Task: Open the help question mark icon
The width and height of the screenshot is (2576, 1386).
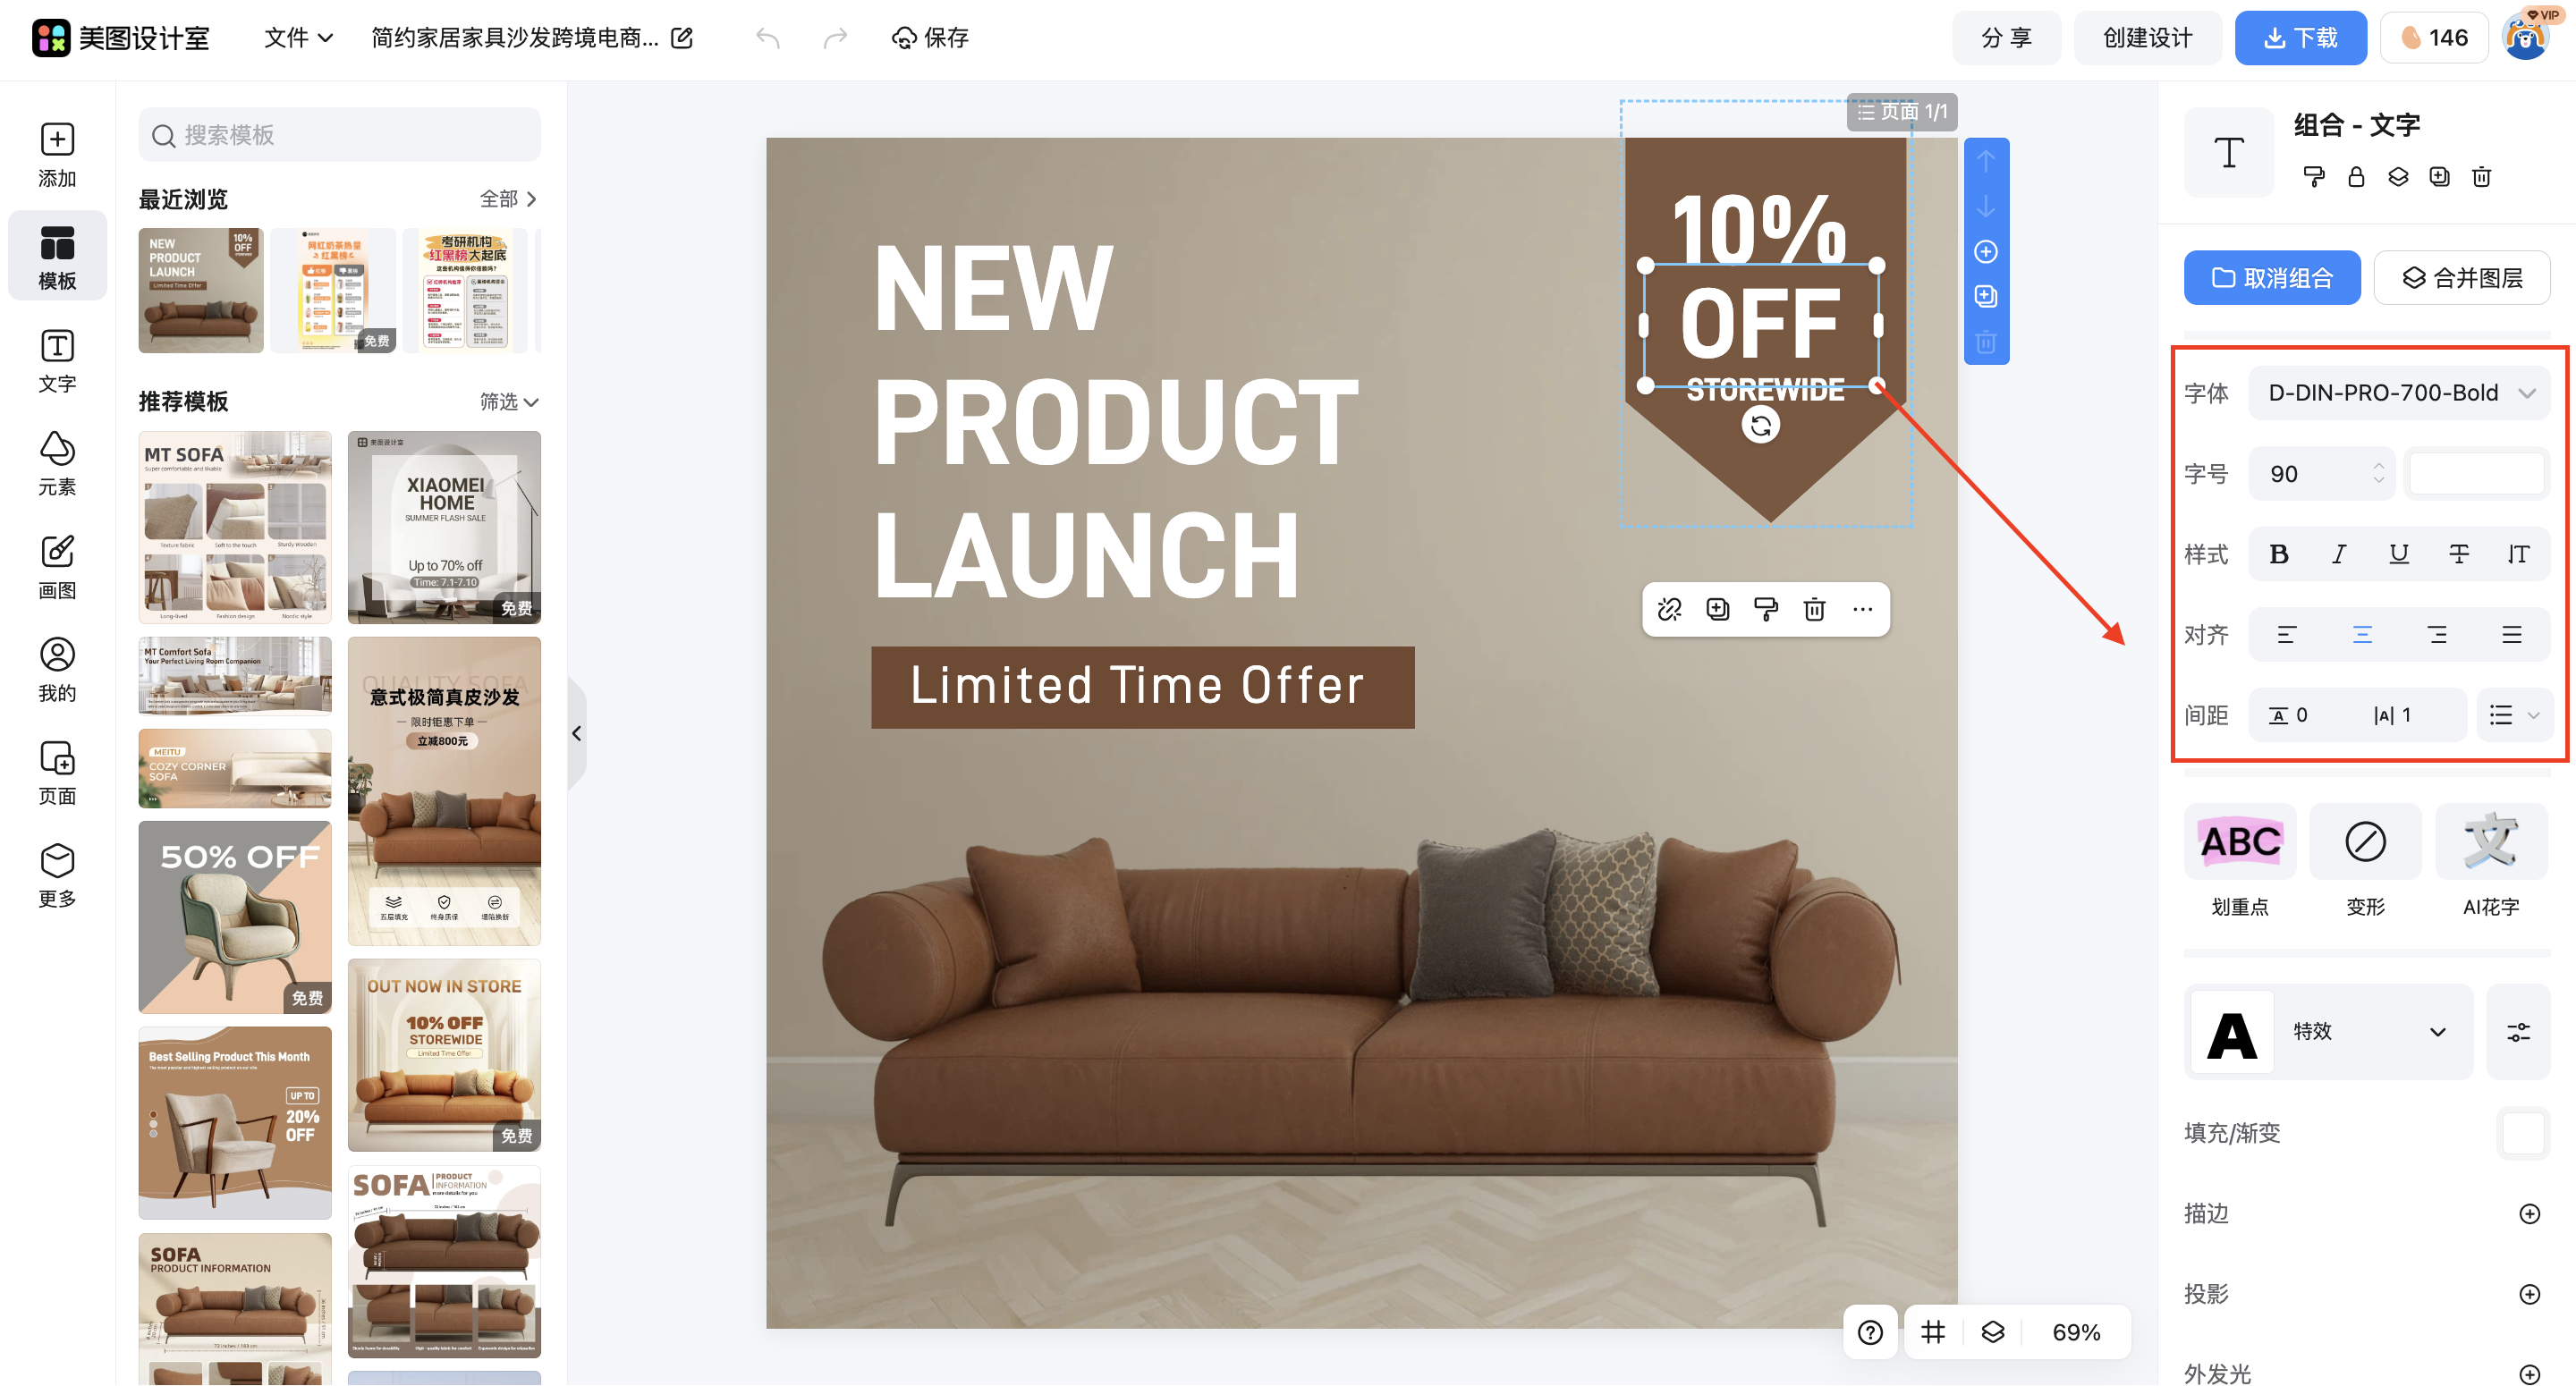Action: point(1870,1332)
